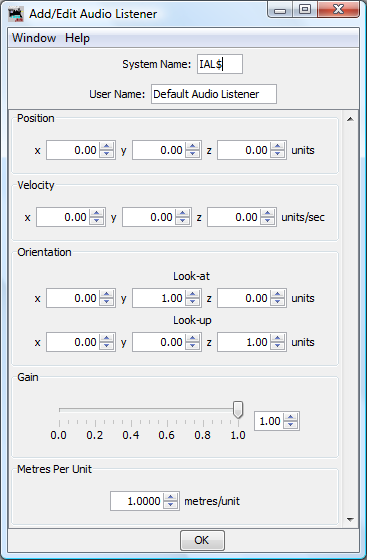The width and height of the screenshot is (367, 560).
Task: Click Position y value field
Action: (x=159, y=150)
